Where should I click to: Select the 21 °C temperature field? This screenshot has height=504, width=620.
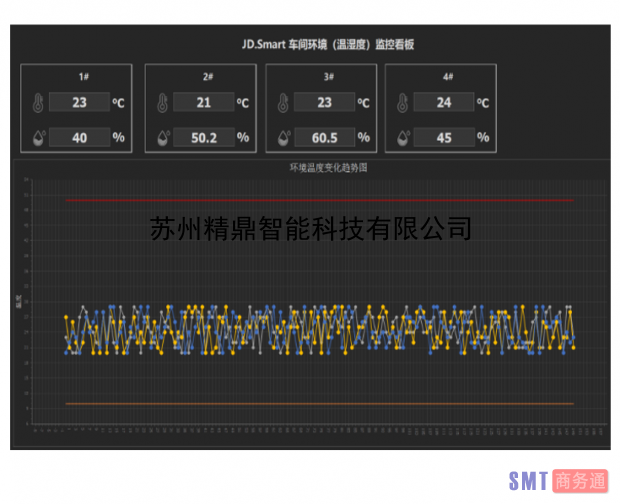[x=203, y=102]
